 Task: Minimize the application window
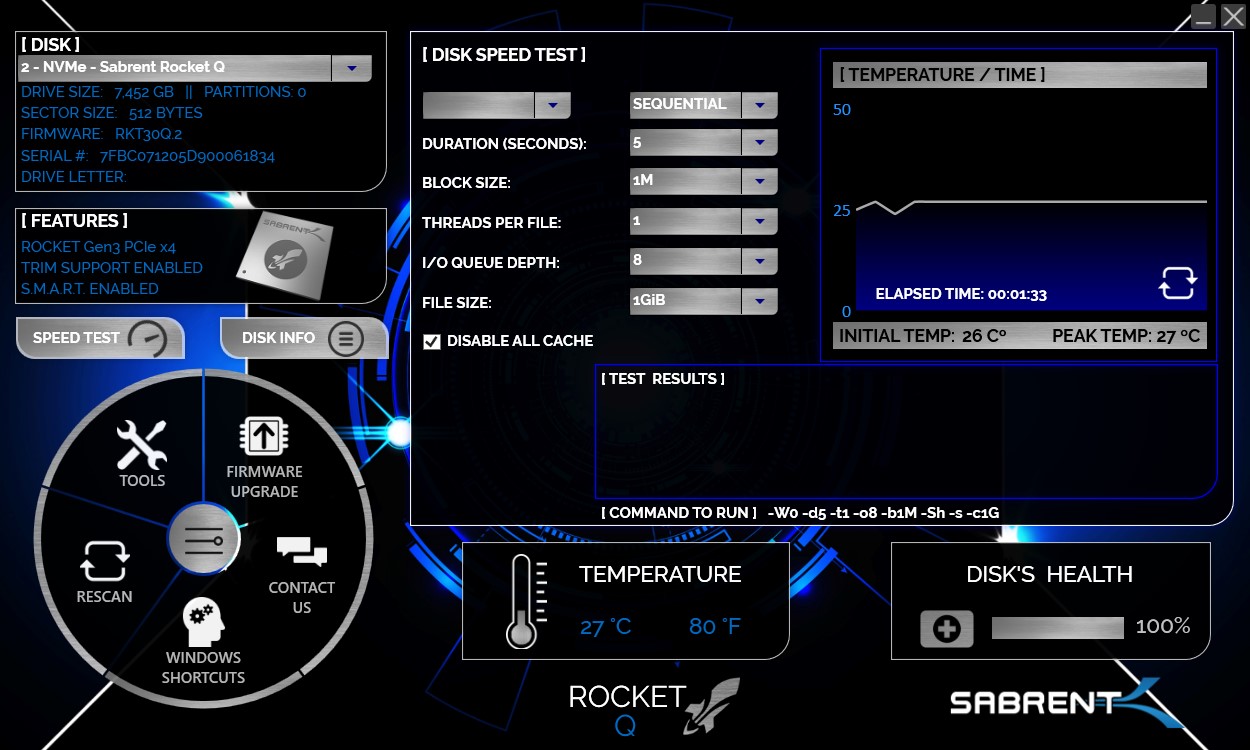point(1203,16)
